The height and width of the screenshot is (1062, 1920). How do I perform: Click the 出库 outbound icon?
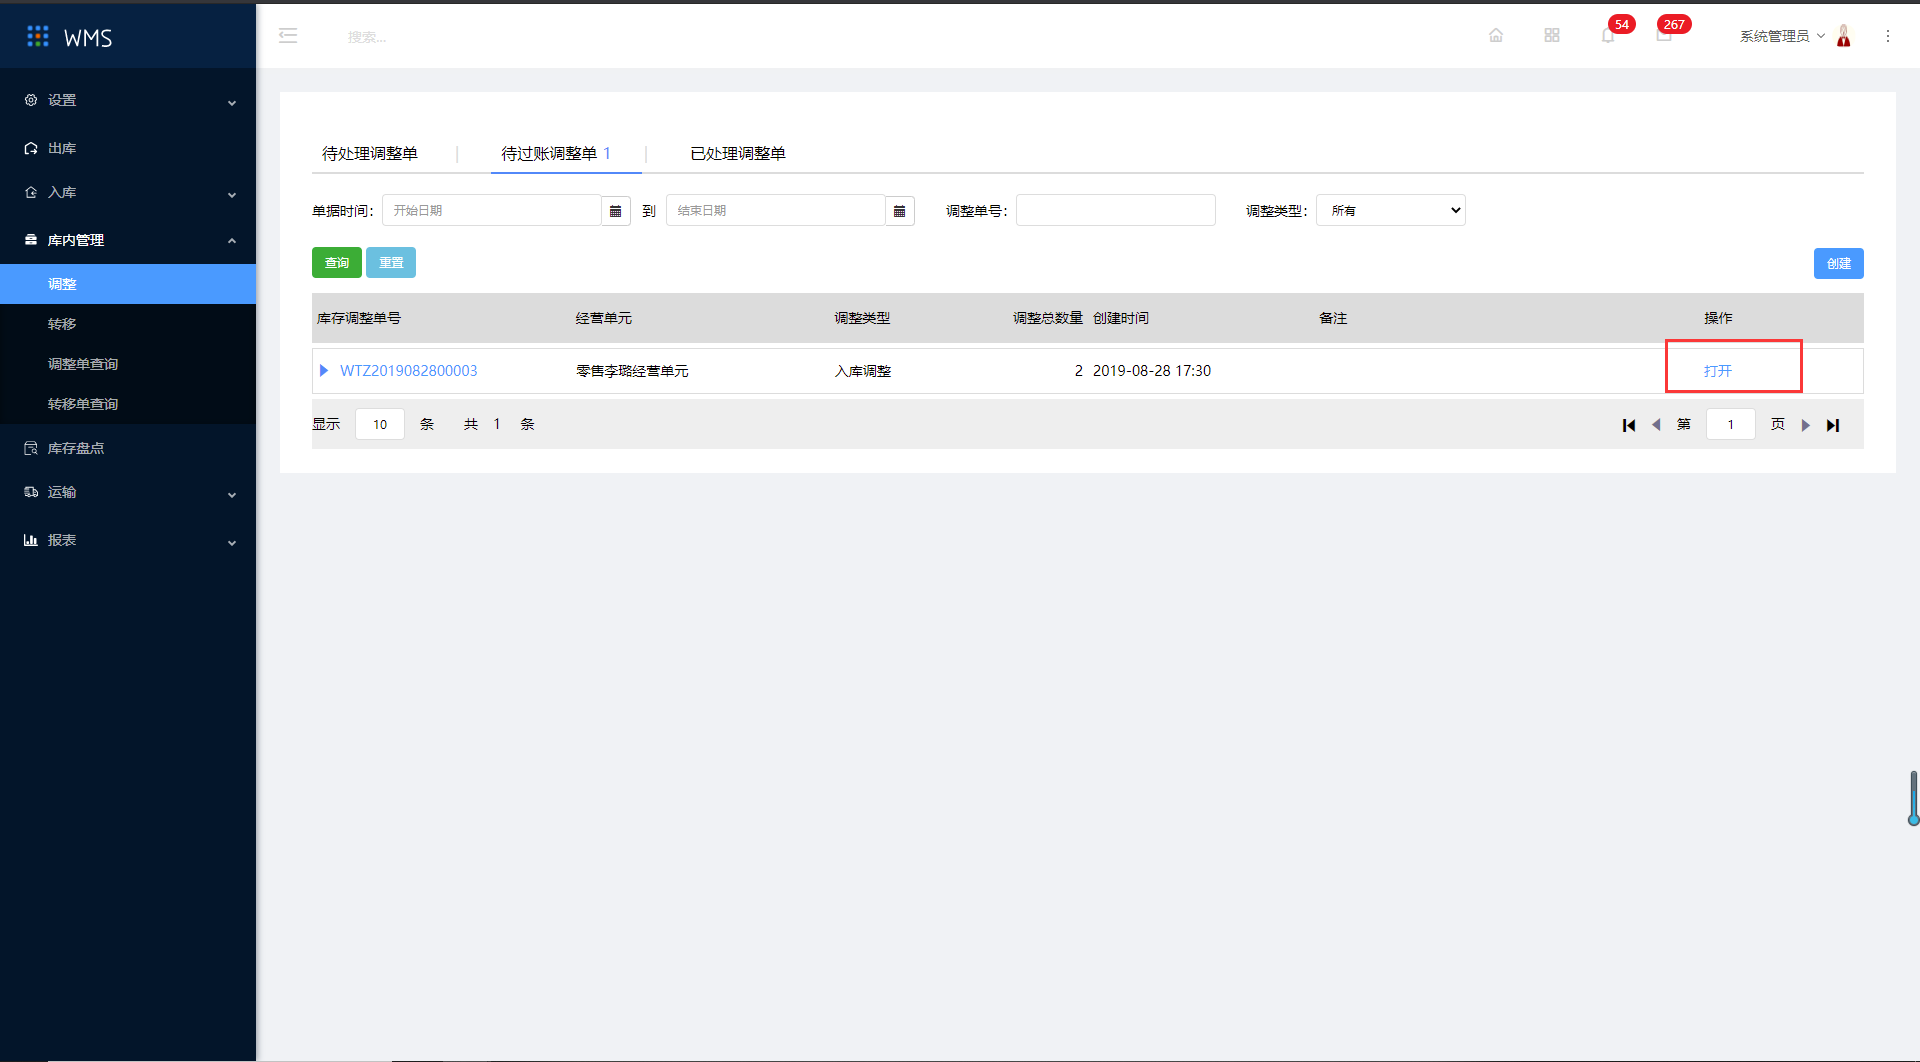[31, 148]
